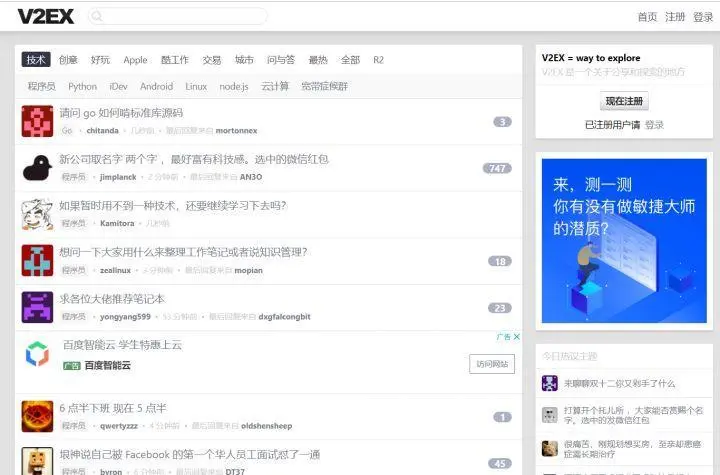Click yongyang599's purple pixel avatar

37,307
